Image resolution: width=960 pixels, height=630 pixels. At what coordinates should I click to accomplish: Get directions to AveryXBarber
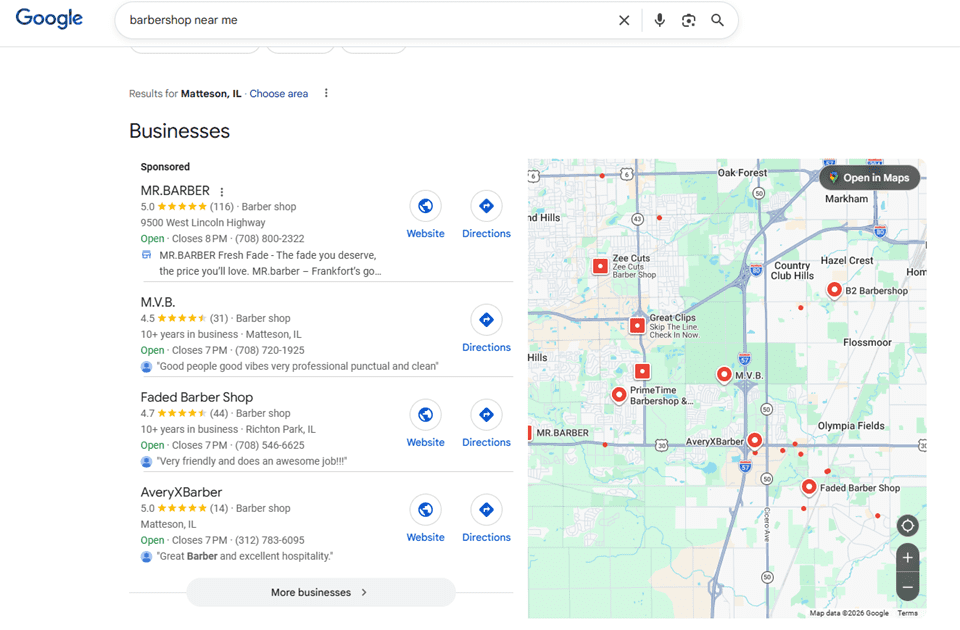pos(486,510)
